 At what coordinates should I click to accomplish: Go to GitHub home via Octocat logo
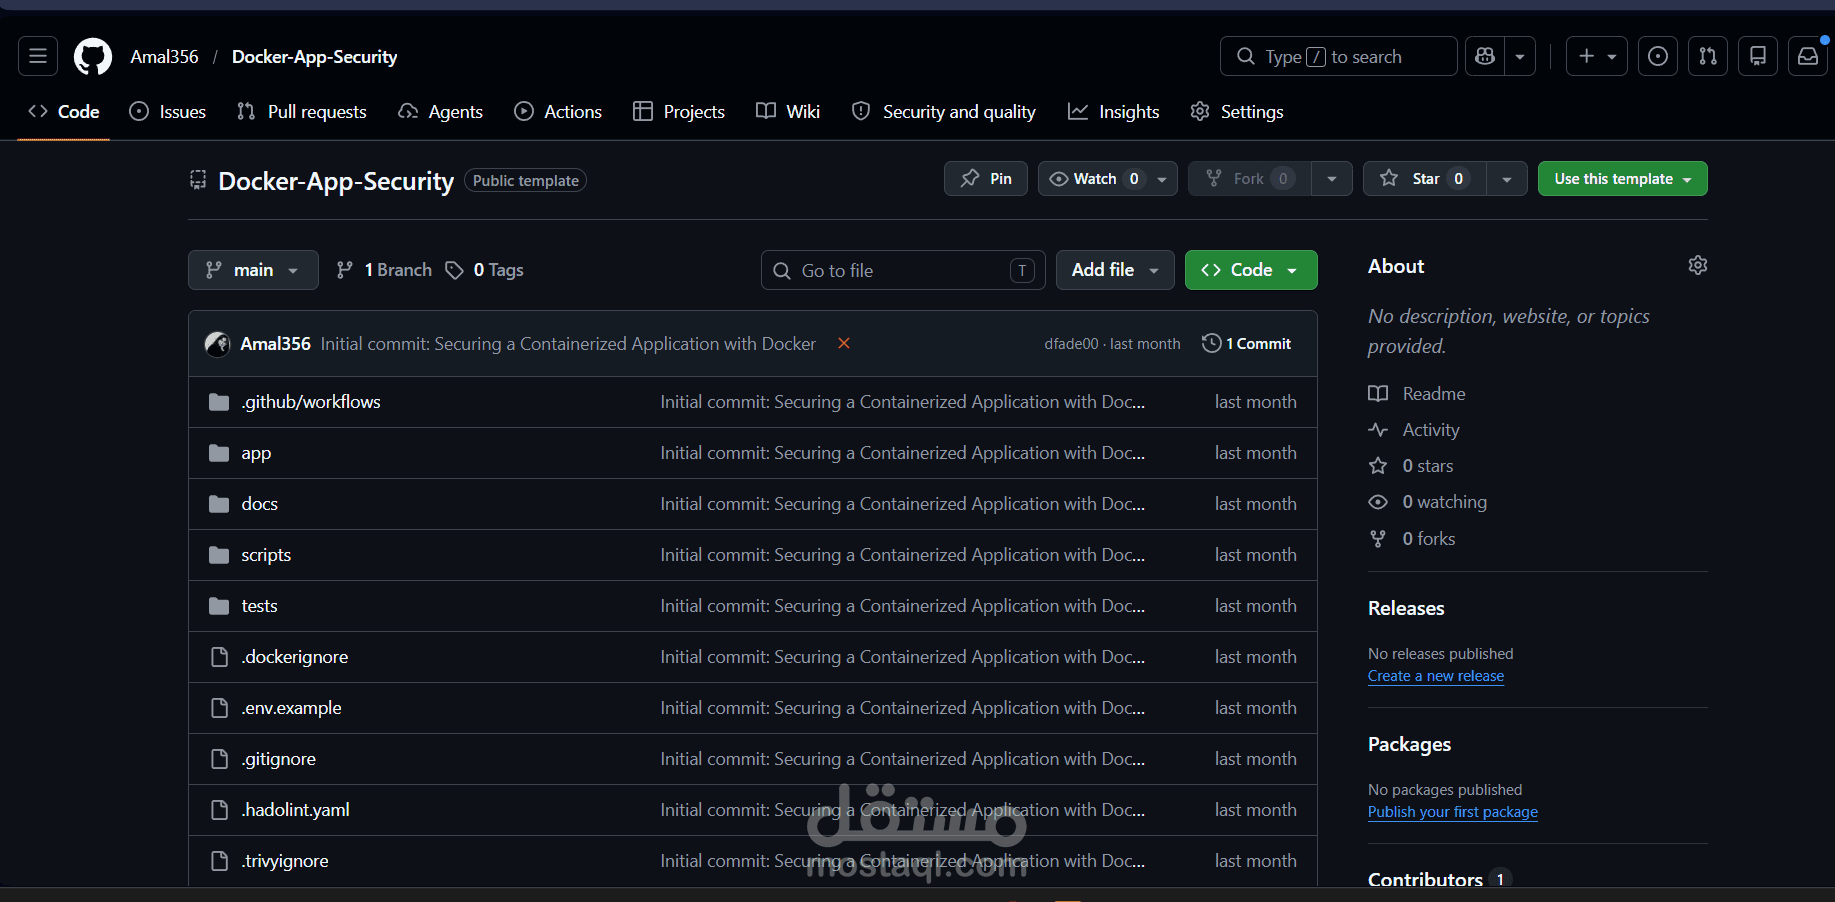[93, 57]
